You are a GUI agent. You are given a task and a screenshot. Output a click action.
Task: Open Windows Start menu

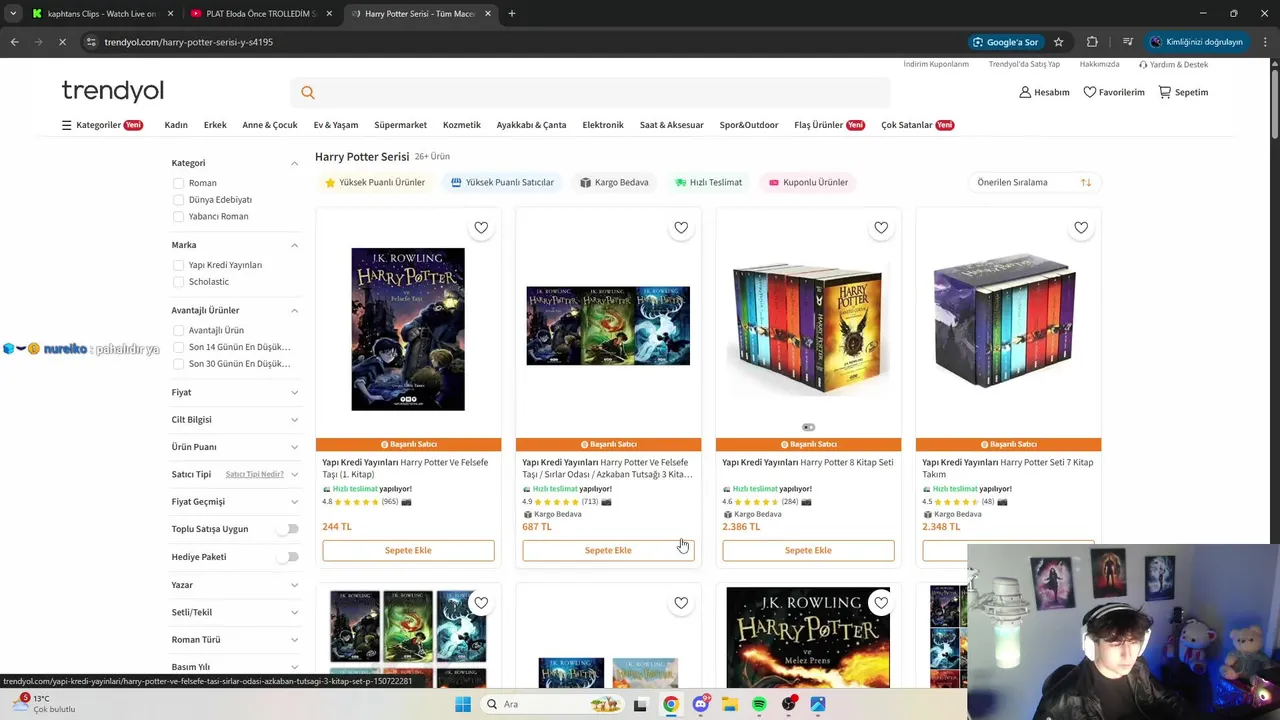463,704
